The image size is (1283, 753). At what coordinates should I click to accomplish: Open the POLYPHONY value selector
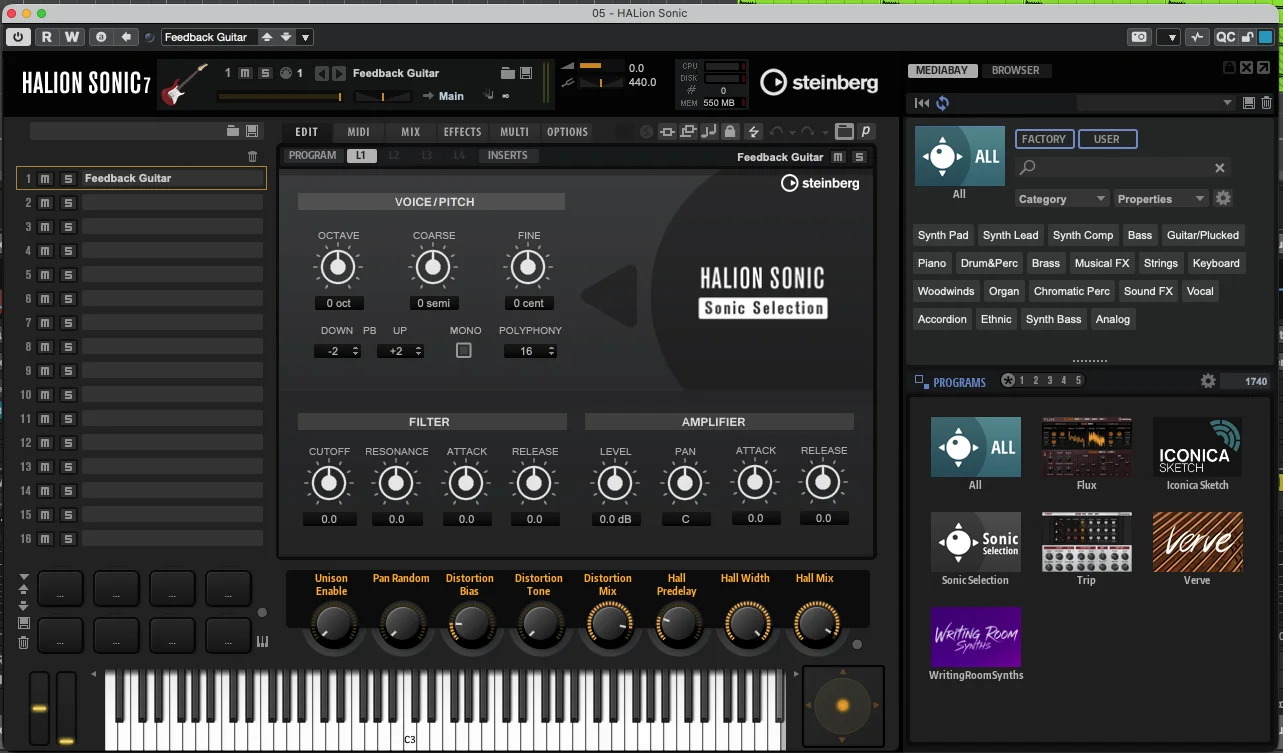pyautogui.click(x=530, y=351)
